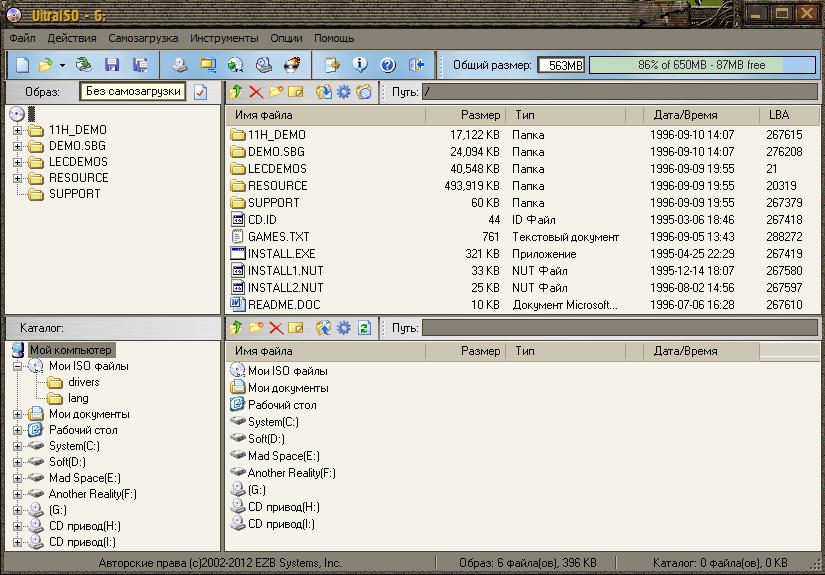Open the Самозагрузка menu
This screenshot has width=825, height=575.
click(143, 38)
